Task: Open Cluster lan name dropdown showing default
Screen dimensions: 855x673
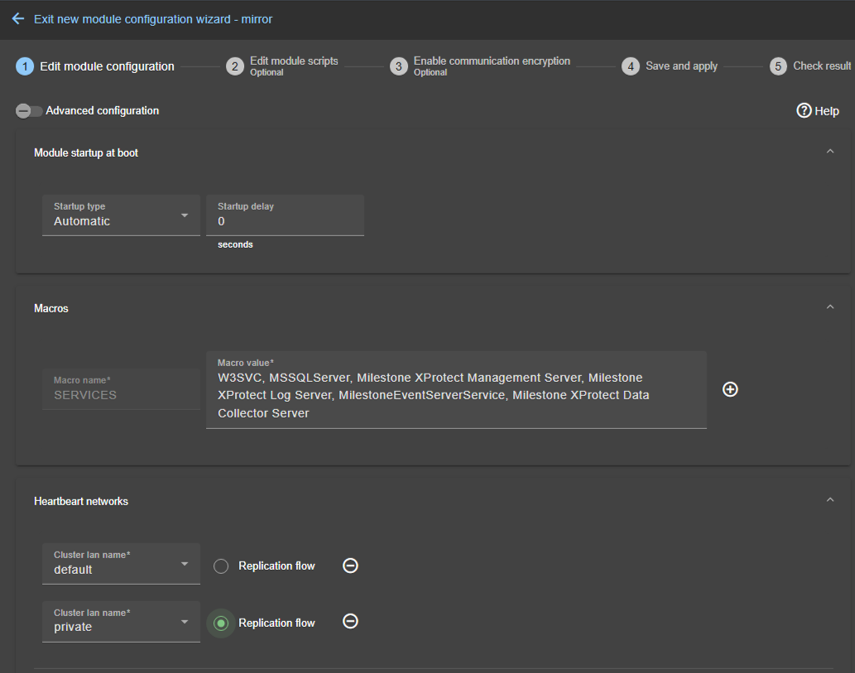Action: click(121, 564)
